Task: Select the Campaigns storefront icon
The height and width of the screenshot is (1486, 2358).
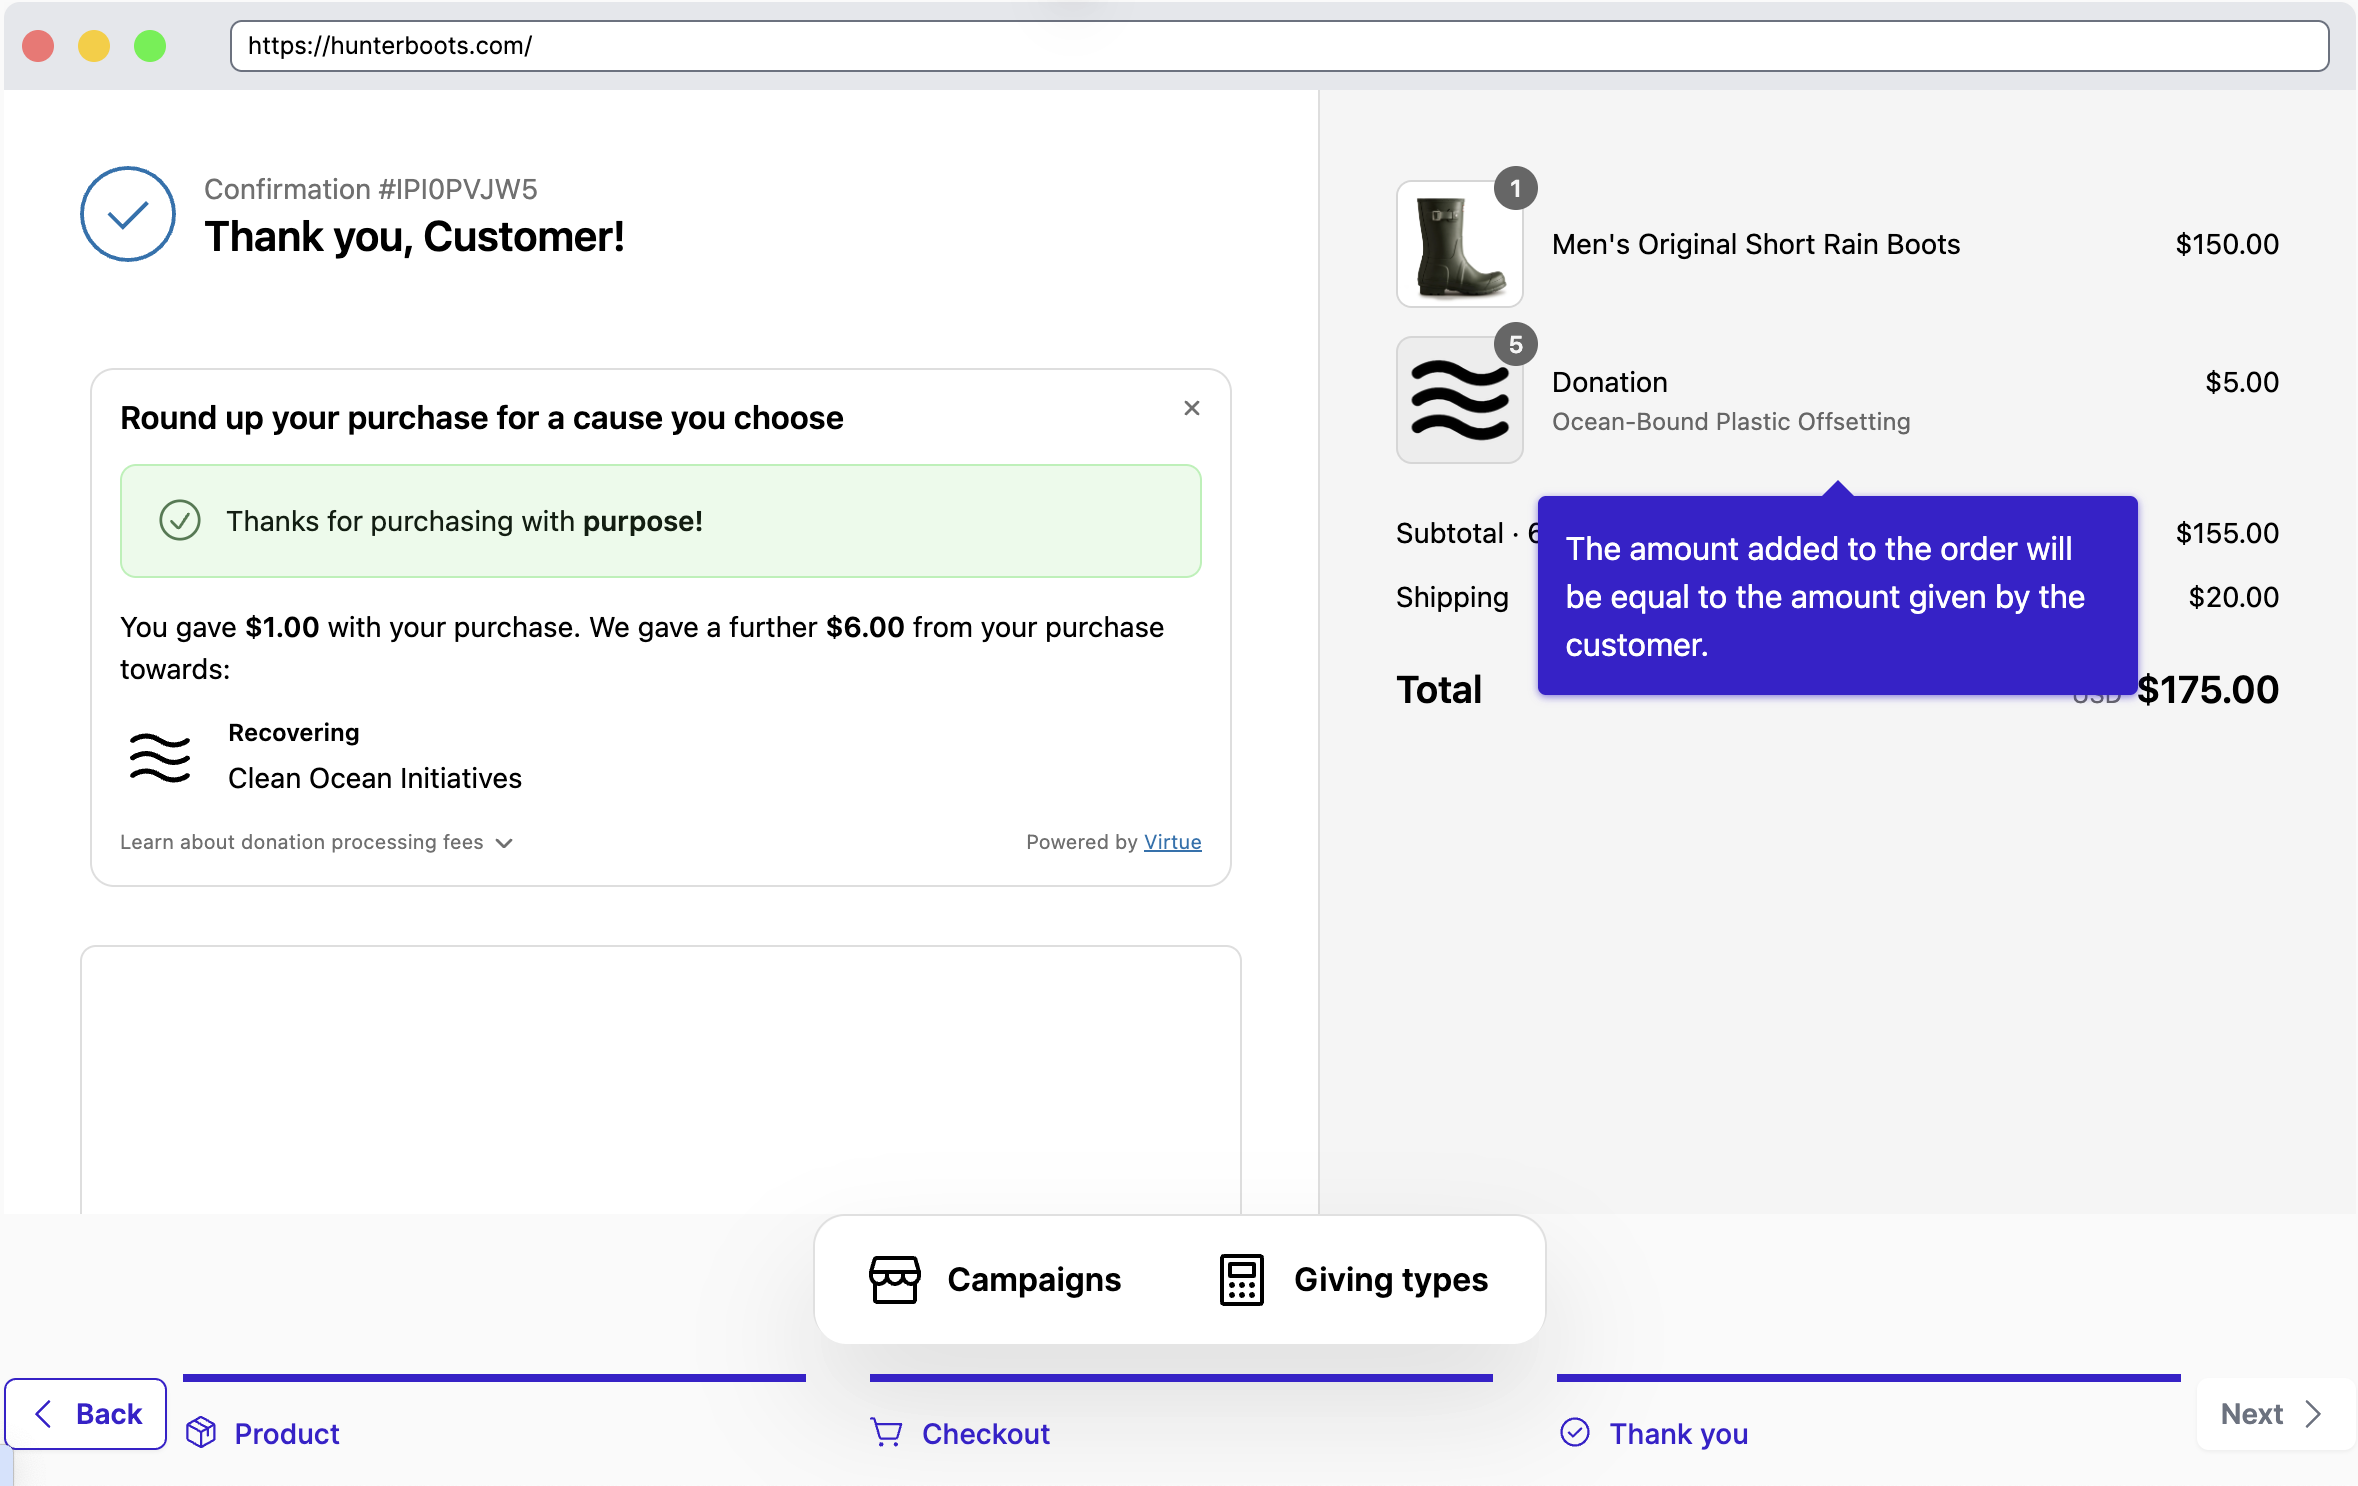Action: click(895, 1279)
